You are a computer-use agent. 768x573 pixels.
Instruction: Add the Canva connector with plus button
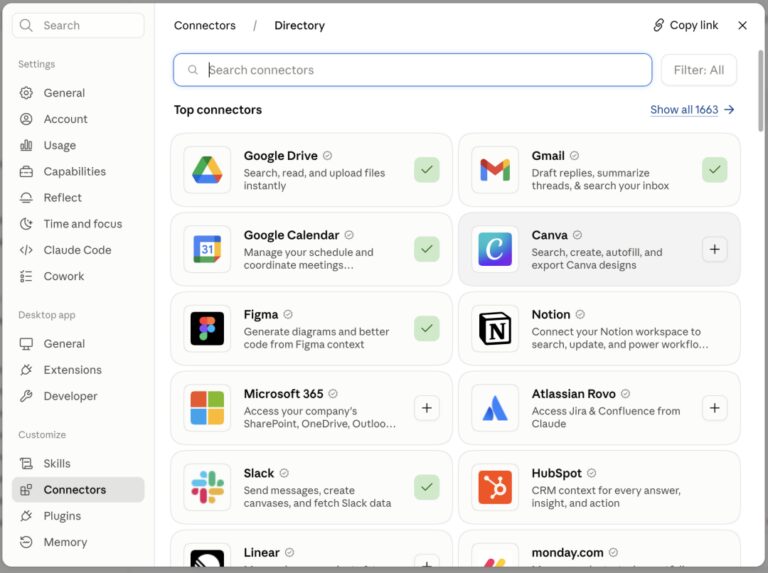pyautogui.click(x=715, y=249)
